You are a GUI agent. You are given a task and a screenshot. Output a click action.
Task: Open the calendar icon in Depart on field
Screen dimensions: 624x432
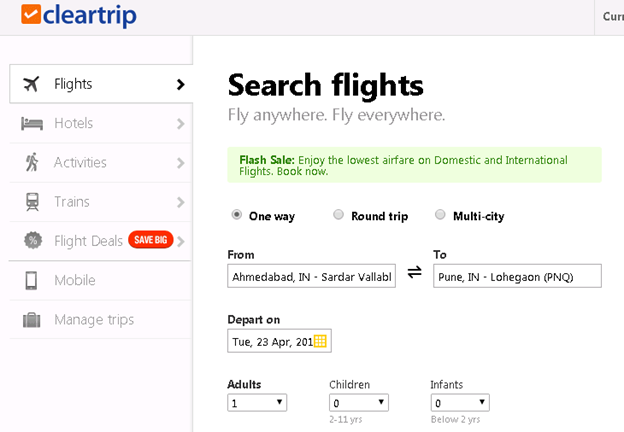coord(320,341)
